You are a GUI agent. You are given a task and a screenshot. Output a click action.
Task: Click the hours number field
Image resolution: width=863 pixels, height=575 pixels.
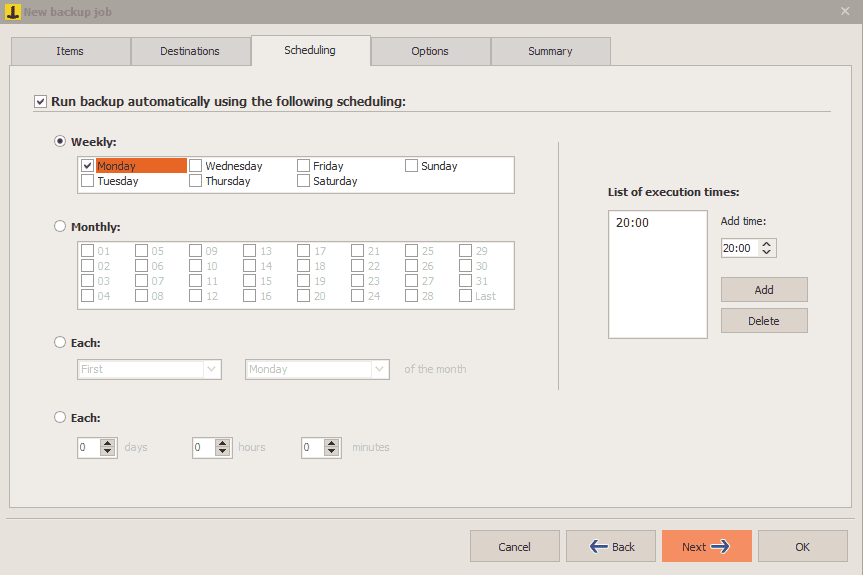pos(204,447)
